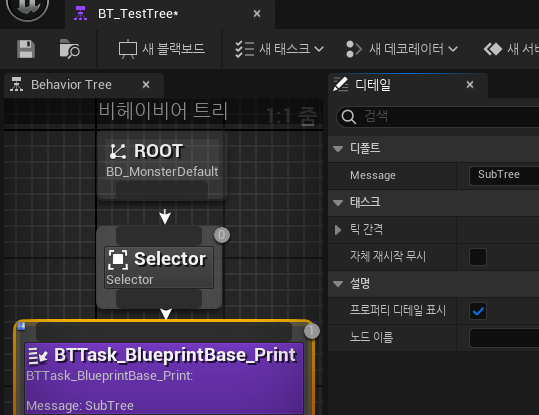
Task: Expand the 틱 간격 property
Action: (338, 229)
